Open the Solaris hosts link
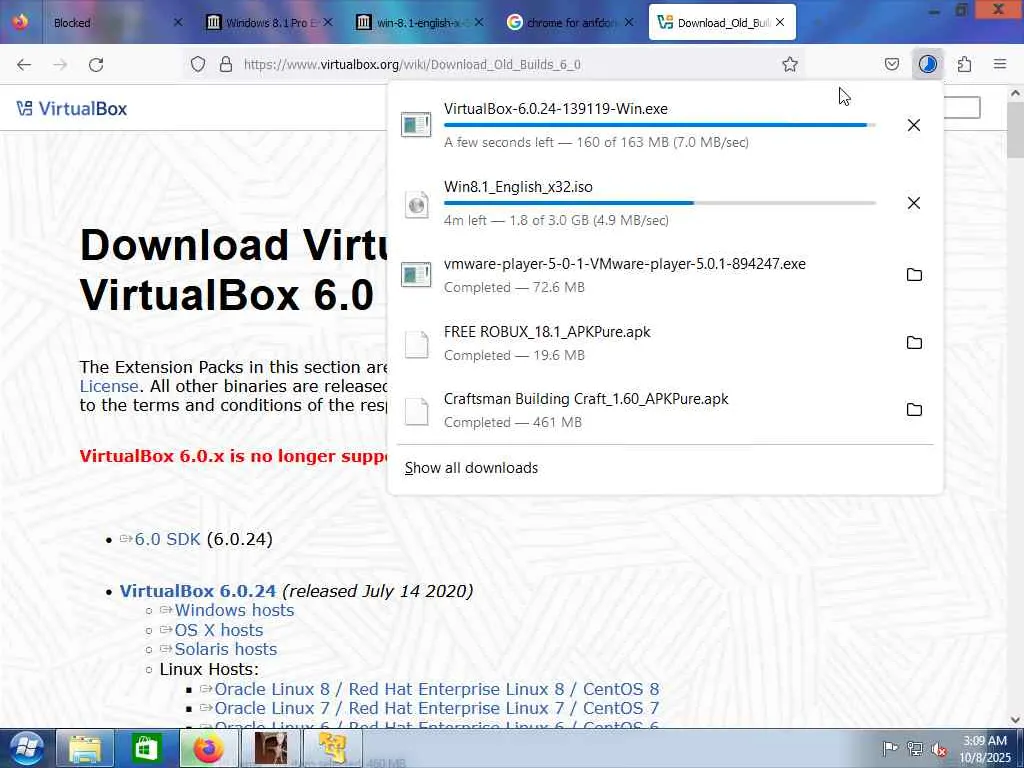Viewport: 1024px width, 768px height. pos(225,649)
